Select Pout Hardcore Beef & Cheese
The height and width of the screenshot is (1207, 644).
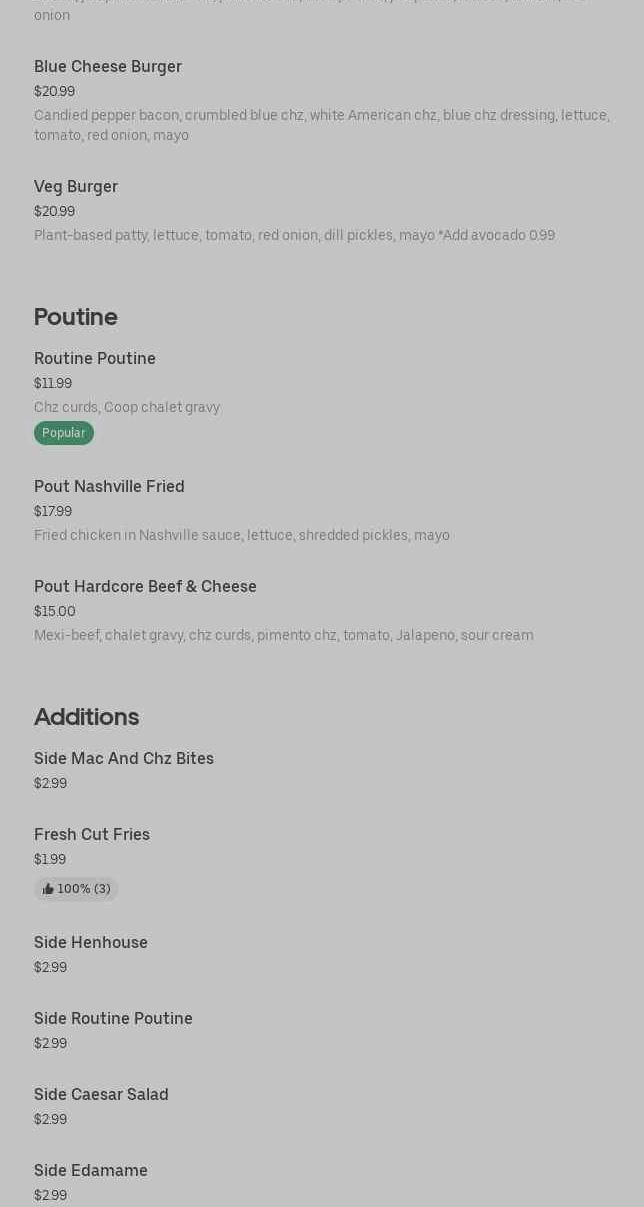click(145, 587)
